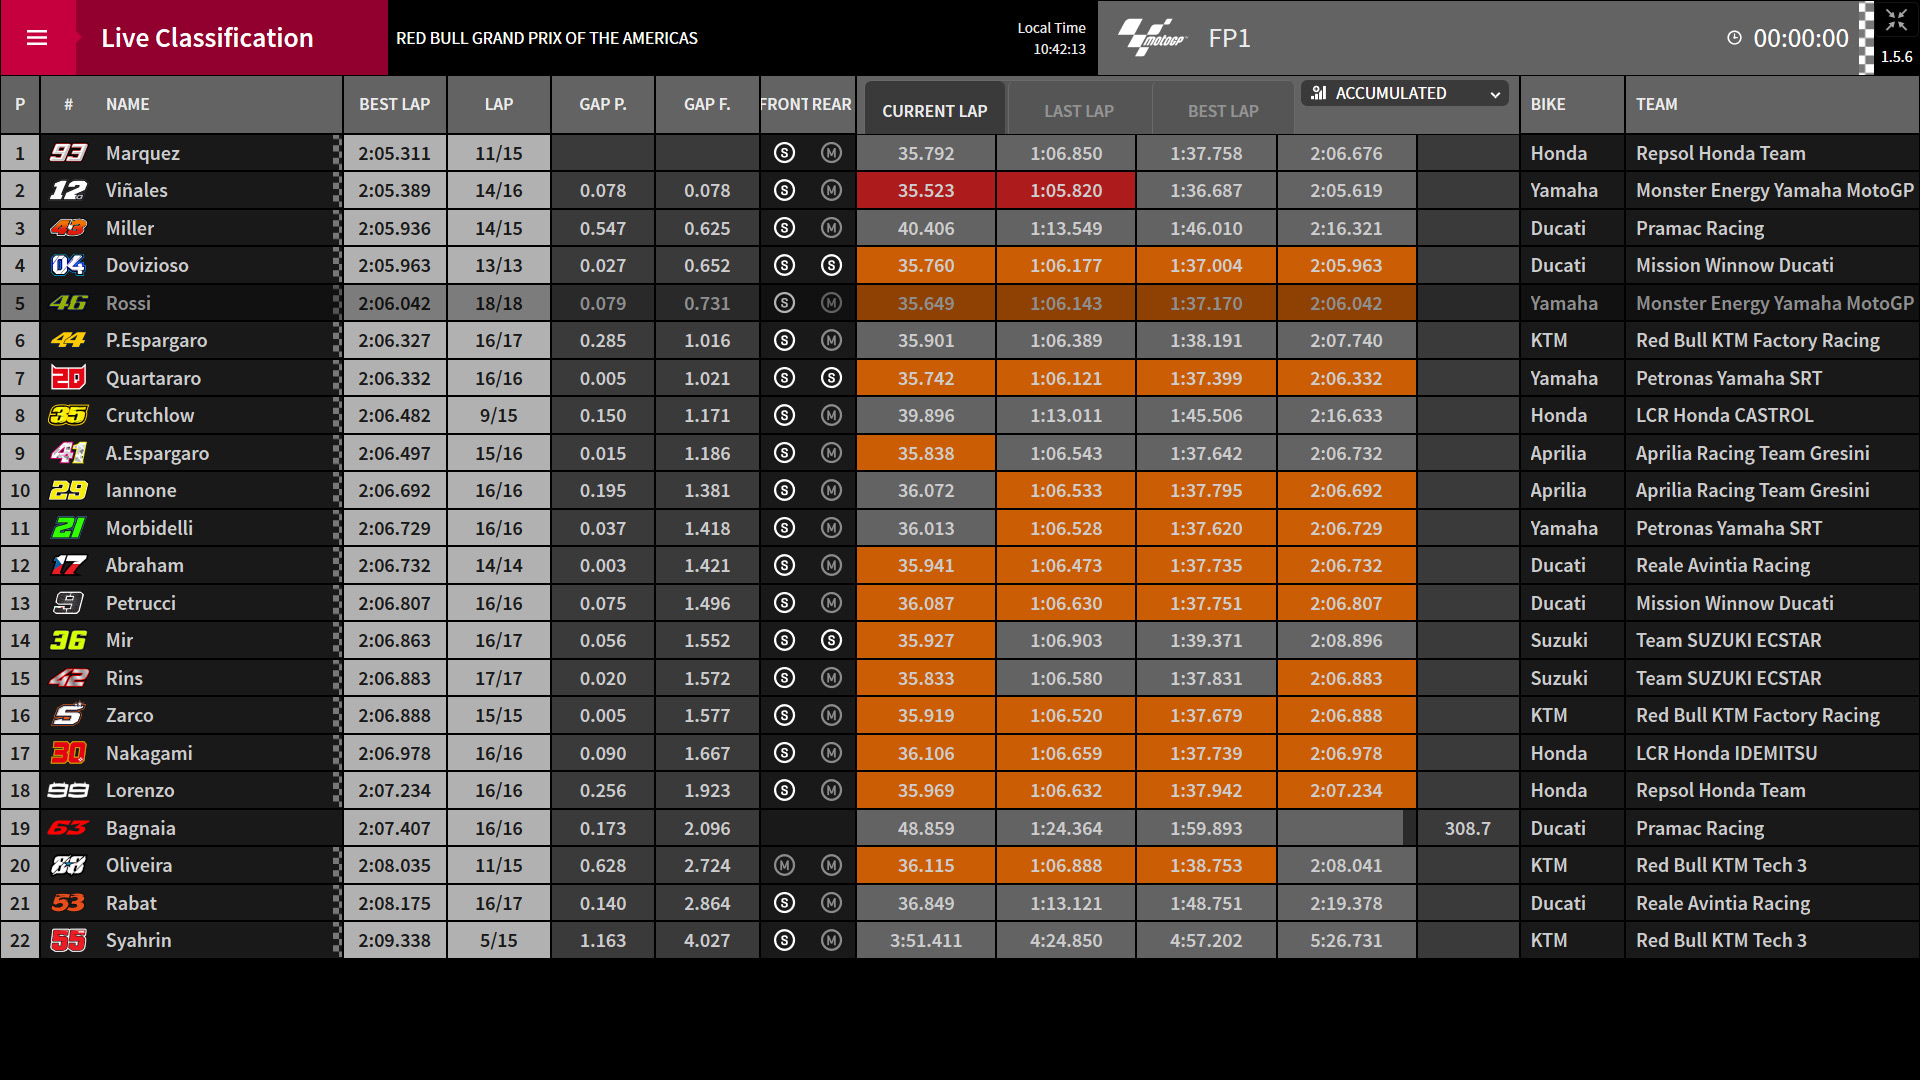Click Viñales' number 12 badge

68,190
